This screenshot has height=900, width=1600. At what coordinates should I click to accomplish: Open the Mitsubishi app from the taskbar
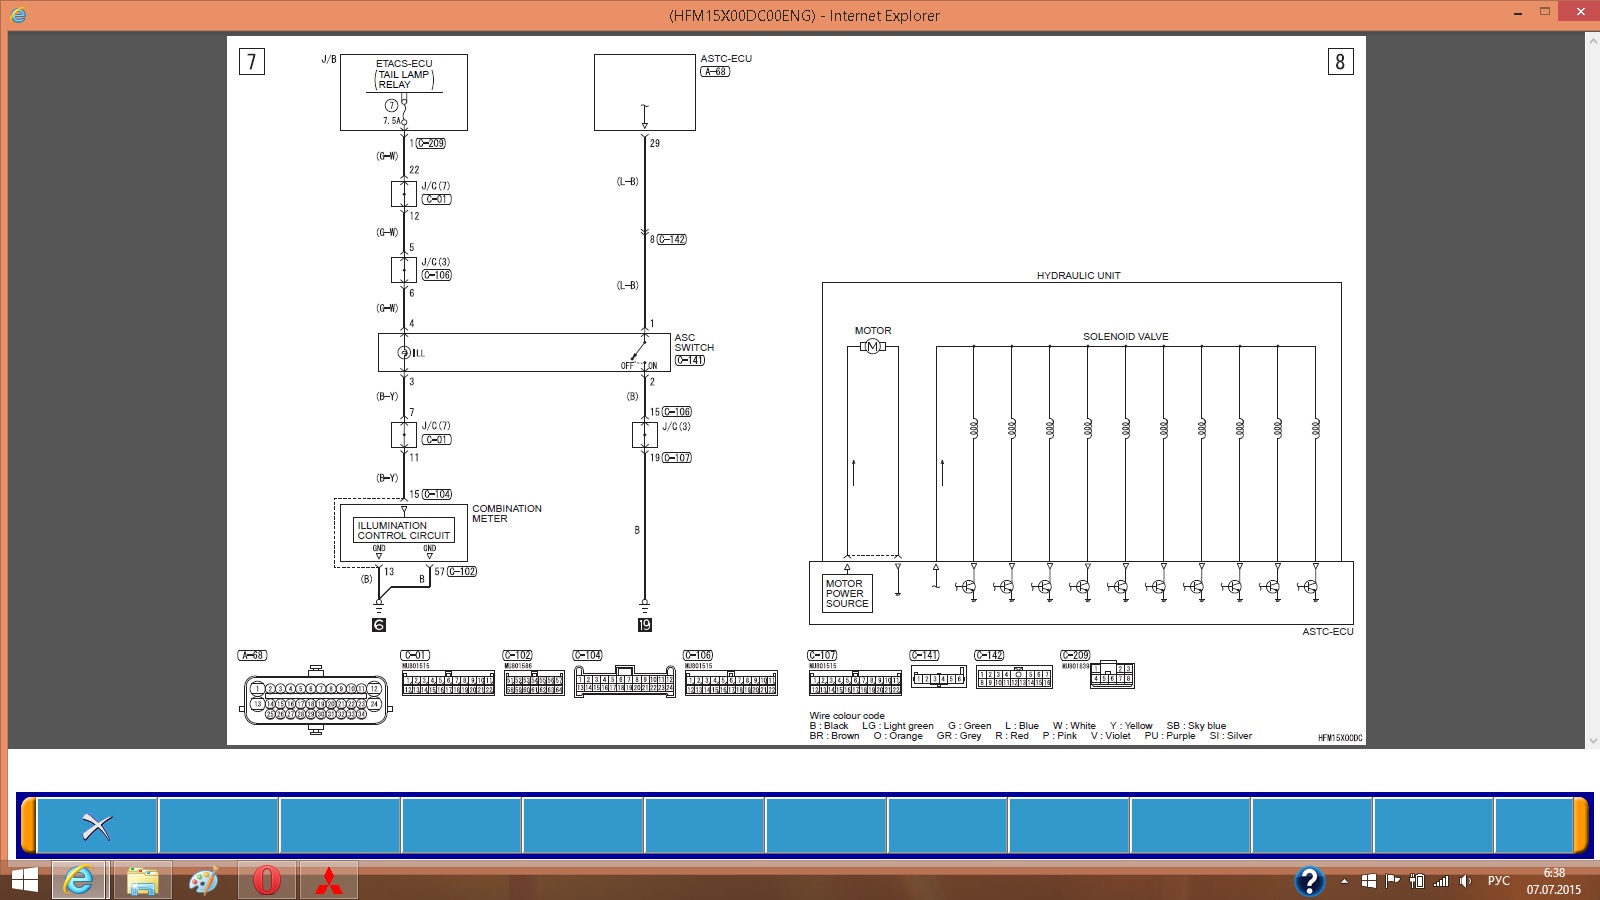(329, 880)
